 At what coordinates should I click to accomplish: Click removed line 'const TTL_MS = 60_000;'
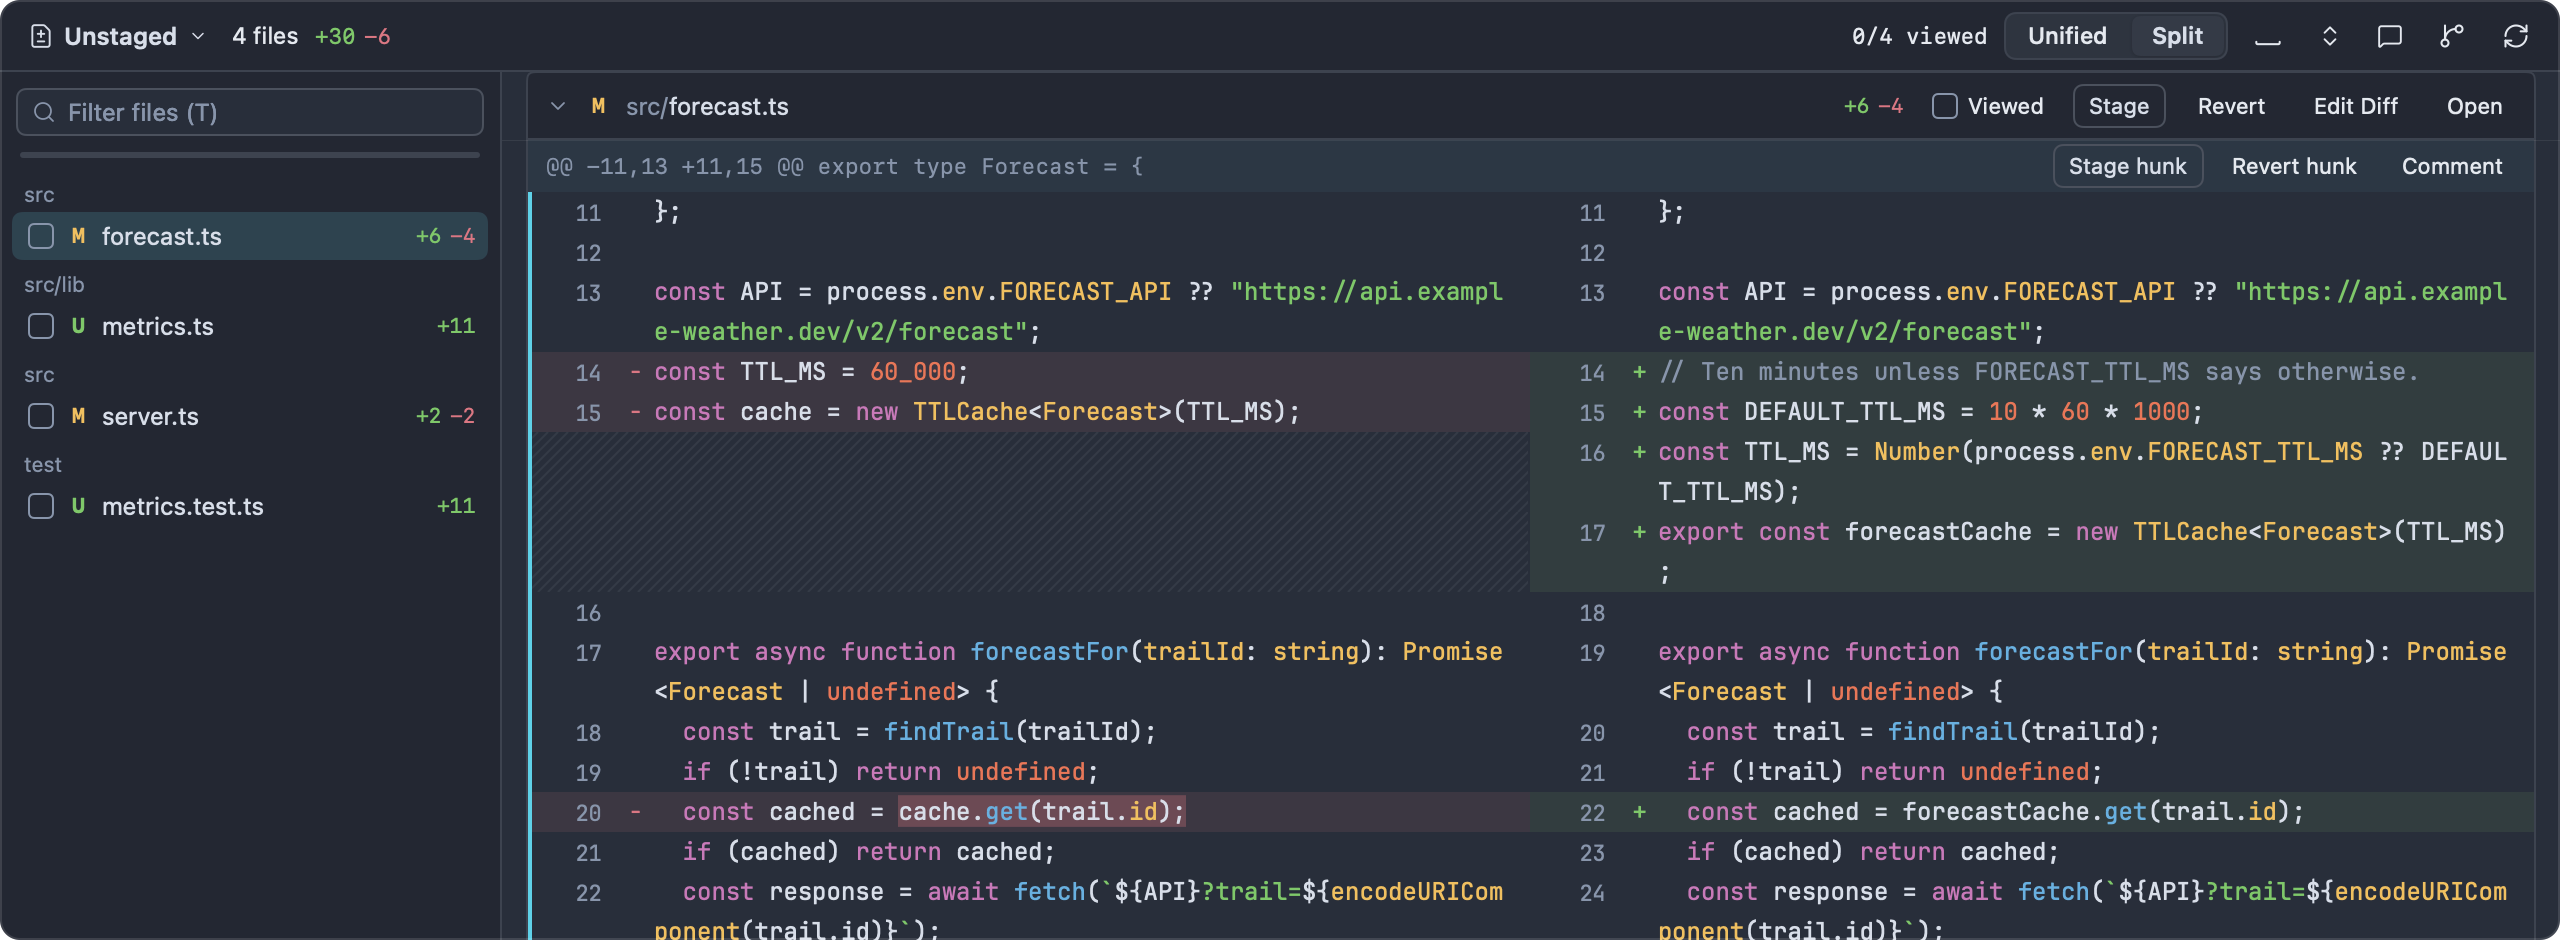811,372
